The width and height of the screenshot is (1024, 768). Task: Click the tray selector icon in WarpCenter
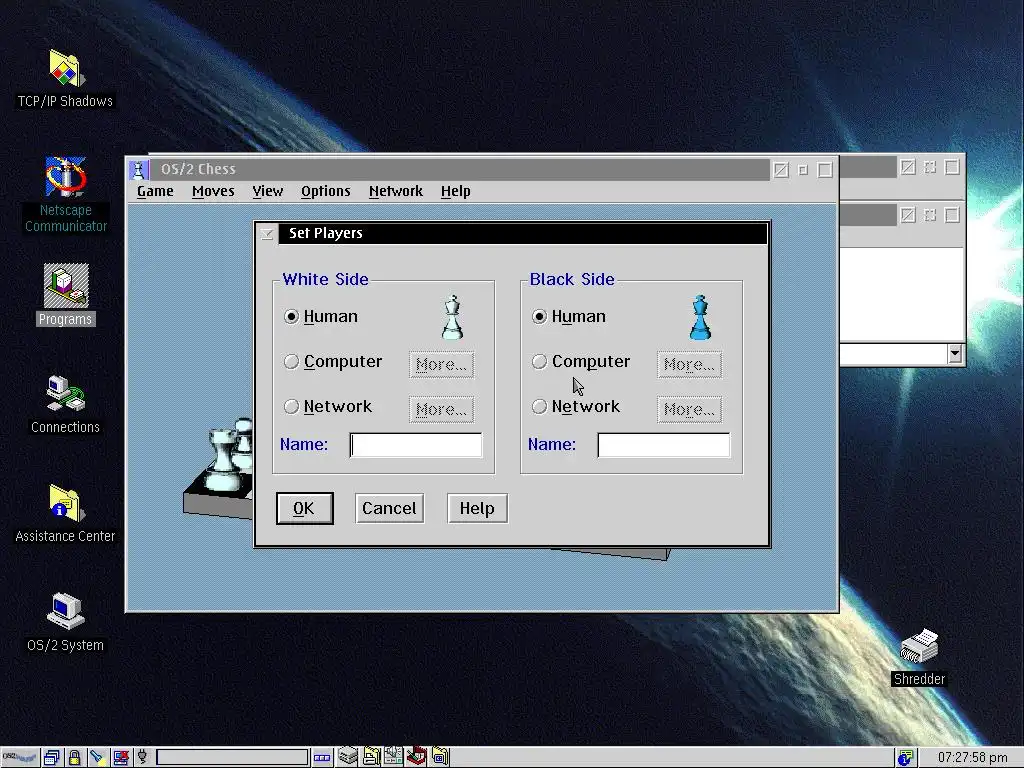point(322,758)
